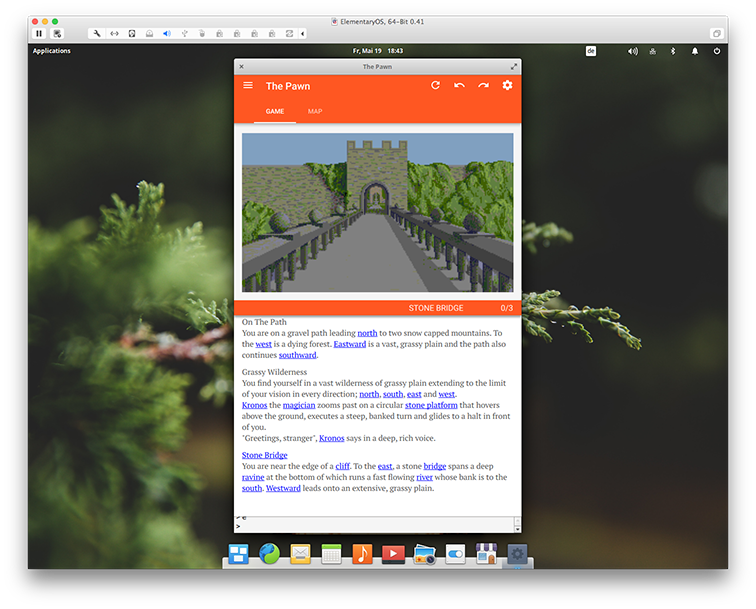The height and width of the screenshot is (609, 756).
Task: Click the scrollbar down arrow by input
Action: [x=517, y=527]
